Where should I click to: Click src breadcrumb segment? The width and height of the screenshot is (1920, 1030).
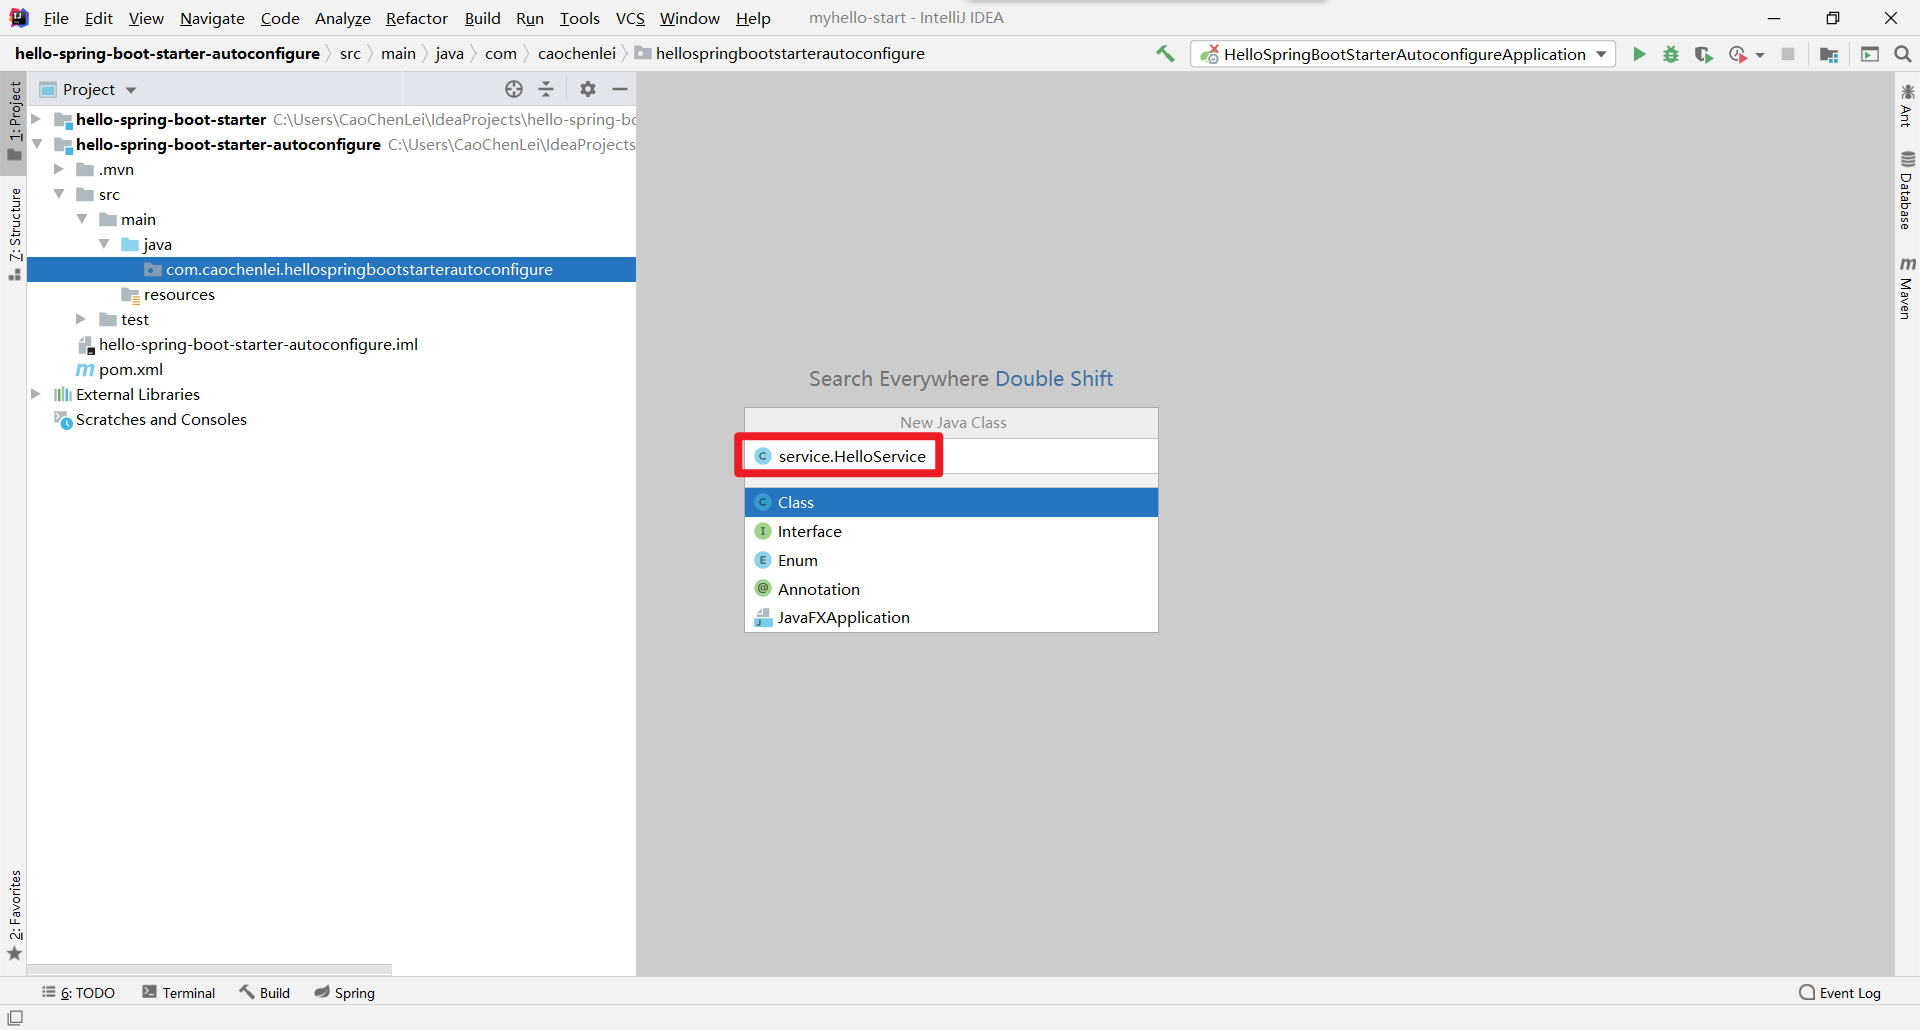[350, 54]
